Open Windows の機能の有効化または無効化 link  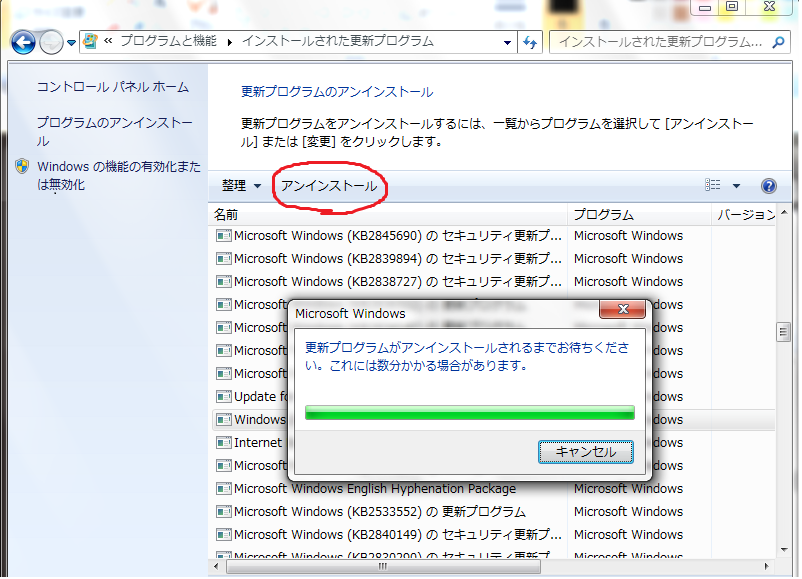pyautogui.click(x=119, y=175)
